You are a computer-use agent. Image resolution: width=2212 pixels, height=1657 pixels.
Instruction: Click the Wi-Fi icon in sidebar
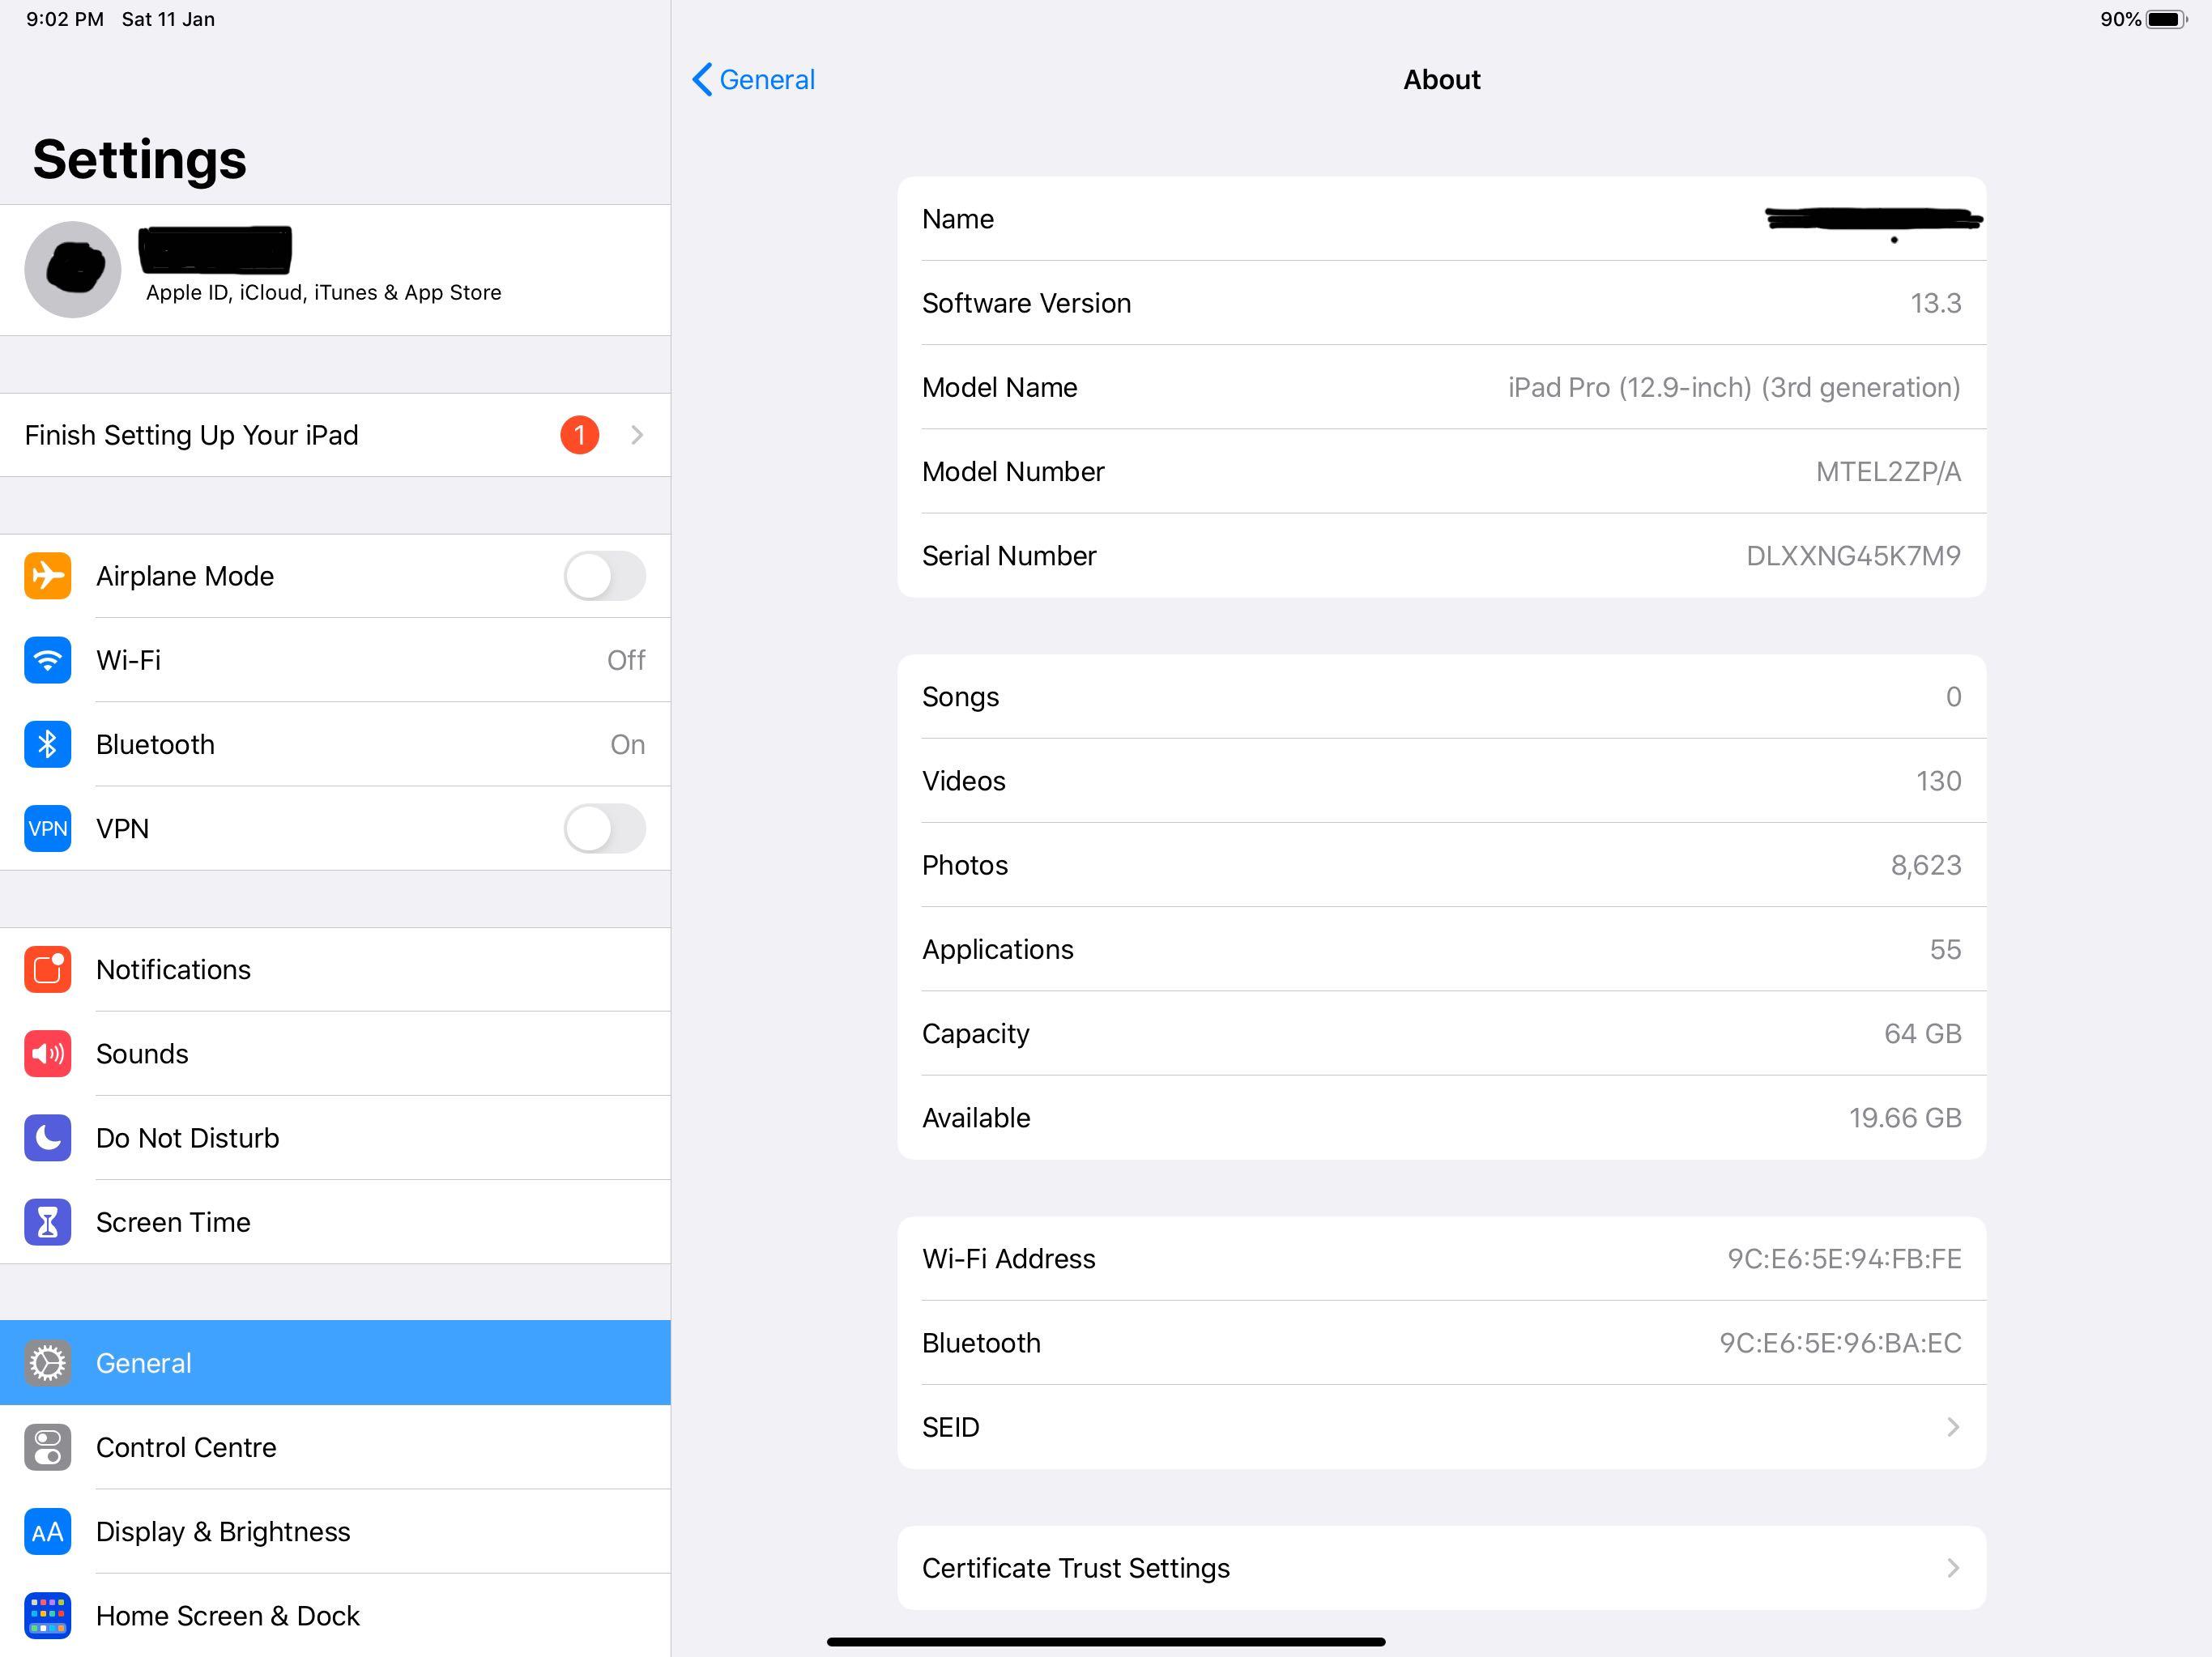[x=47, y=660]
